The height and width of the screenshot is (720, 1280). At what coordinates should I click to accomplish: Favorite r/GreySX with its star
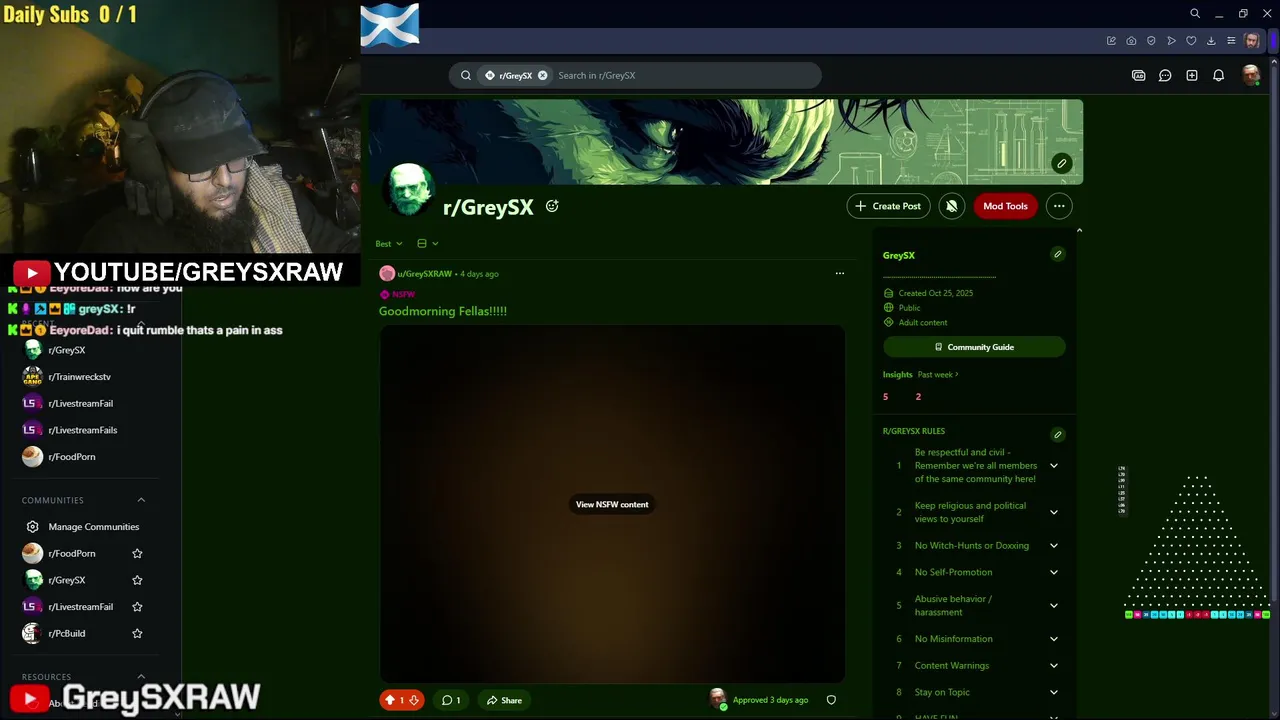137,580
